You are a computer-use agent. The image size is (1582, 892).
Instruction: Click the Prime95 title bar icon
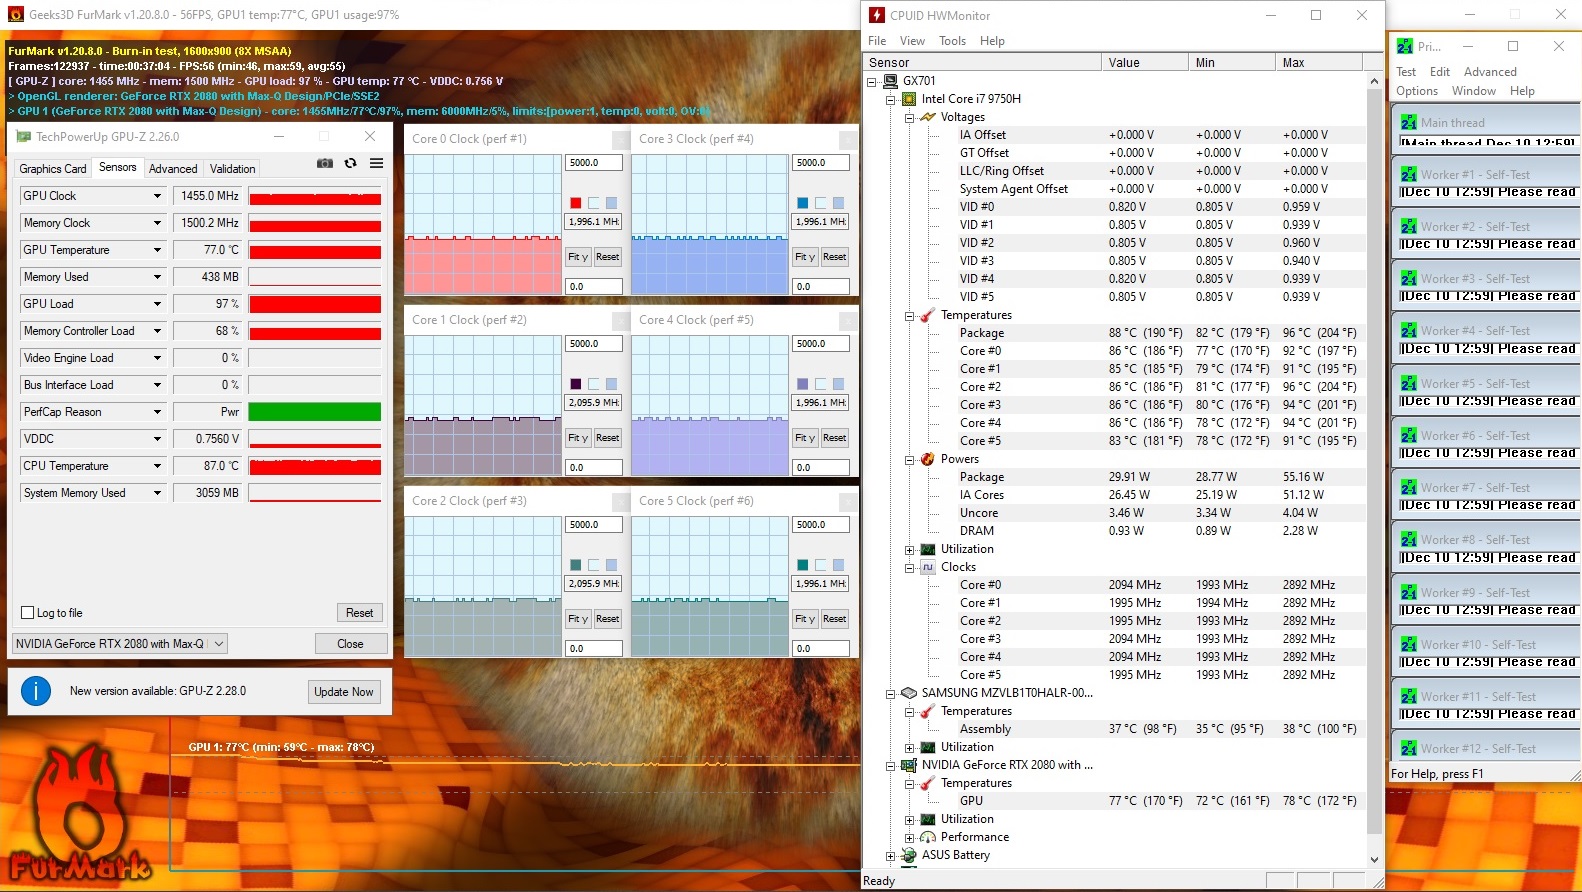[1405, 46]
